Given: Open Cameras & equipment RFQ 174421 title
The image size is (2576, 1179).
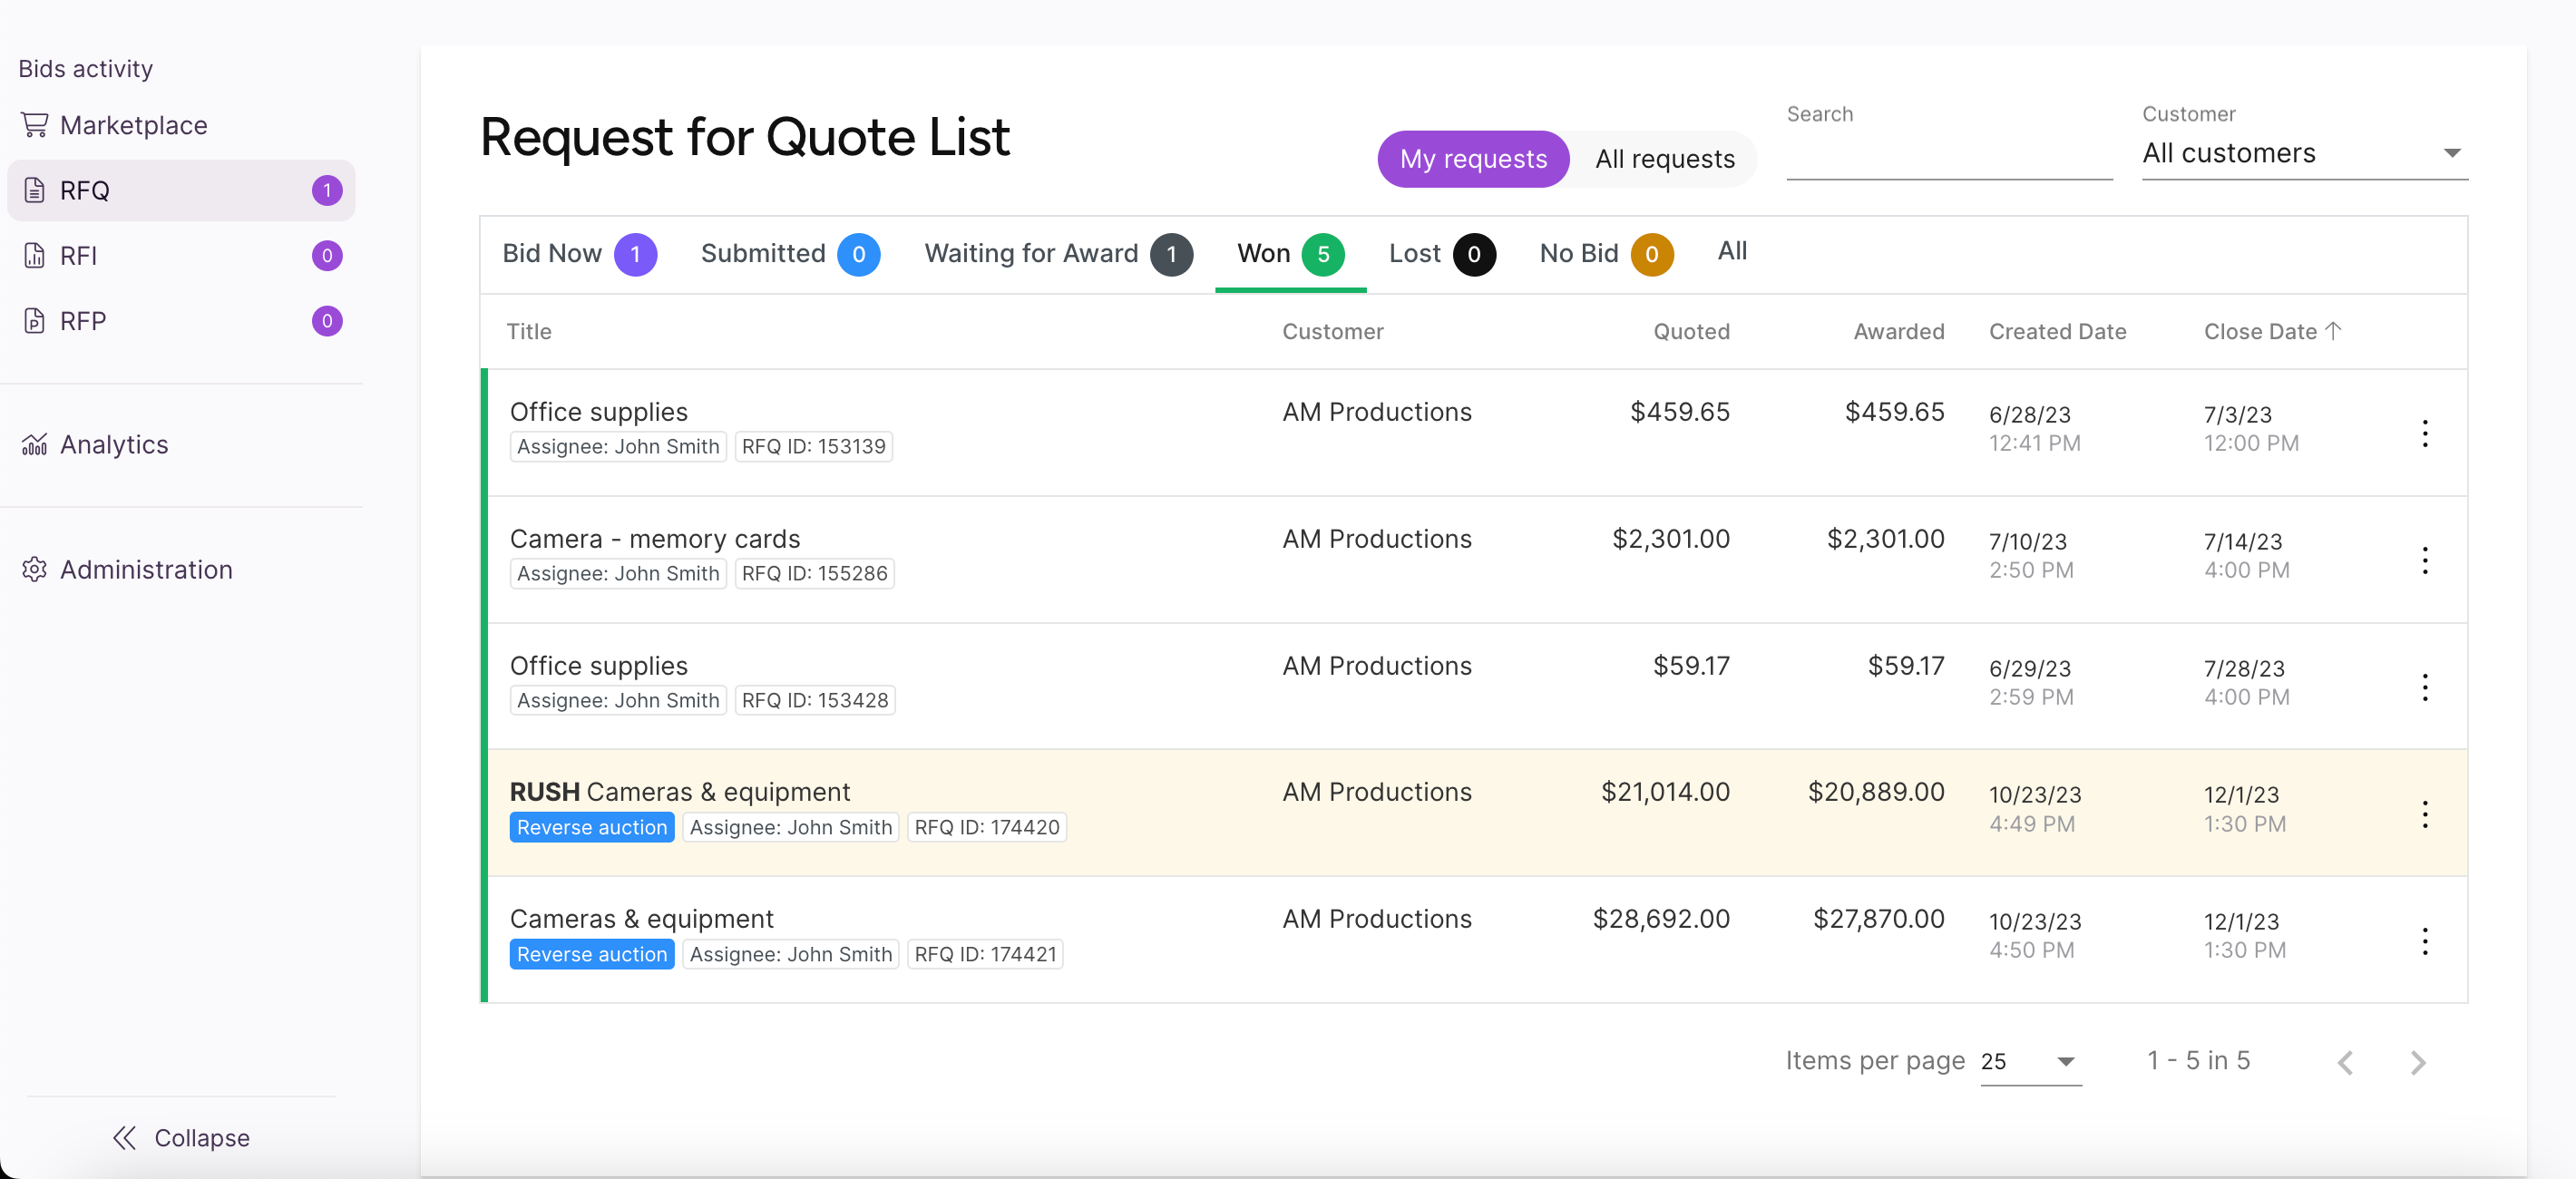Looking at the screenshot, I should pos(641,918).
